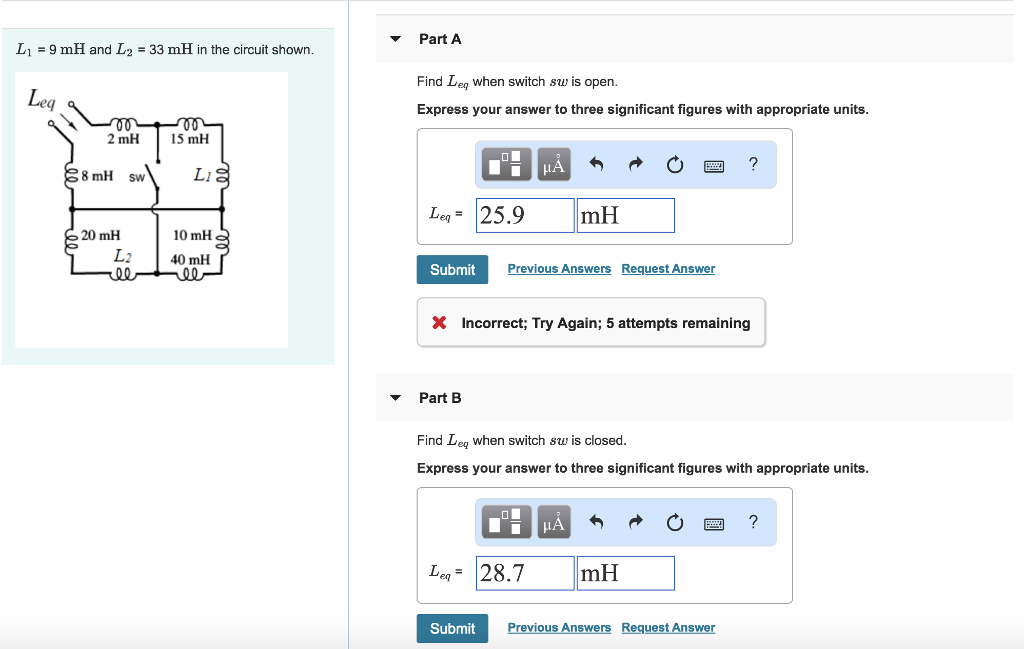Click the Part A heading text
The height and width of the screenshot is (649, 1024).
(x=440, y=39)
